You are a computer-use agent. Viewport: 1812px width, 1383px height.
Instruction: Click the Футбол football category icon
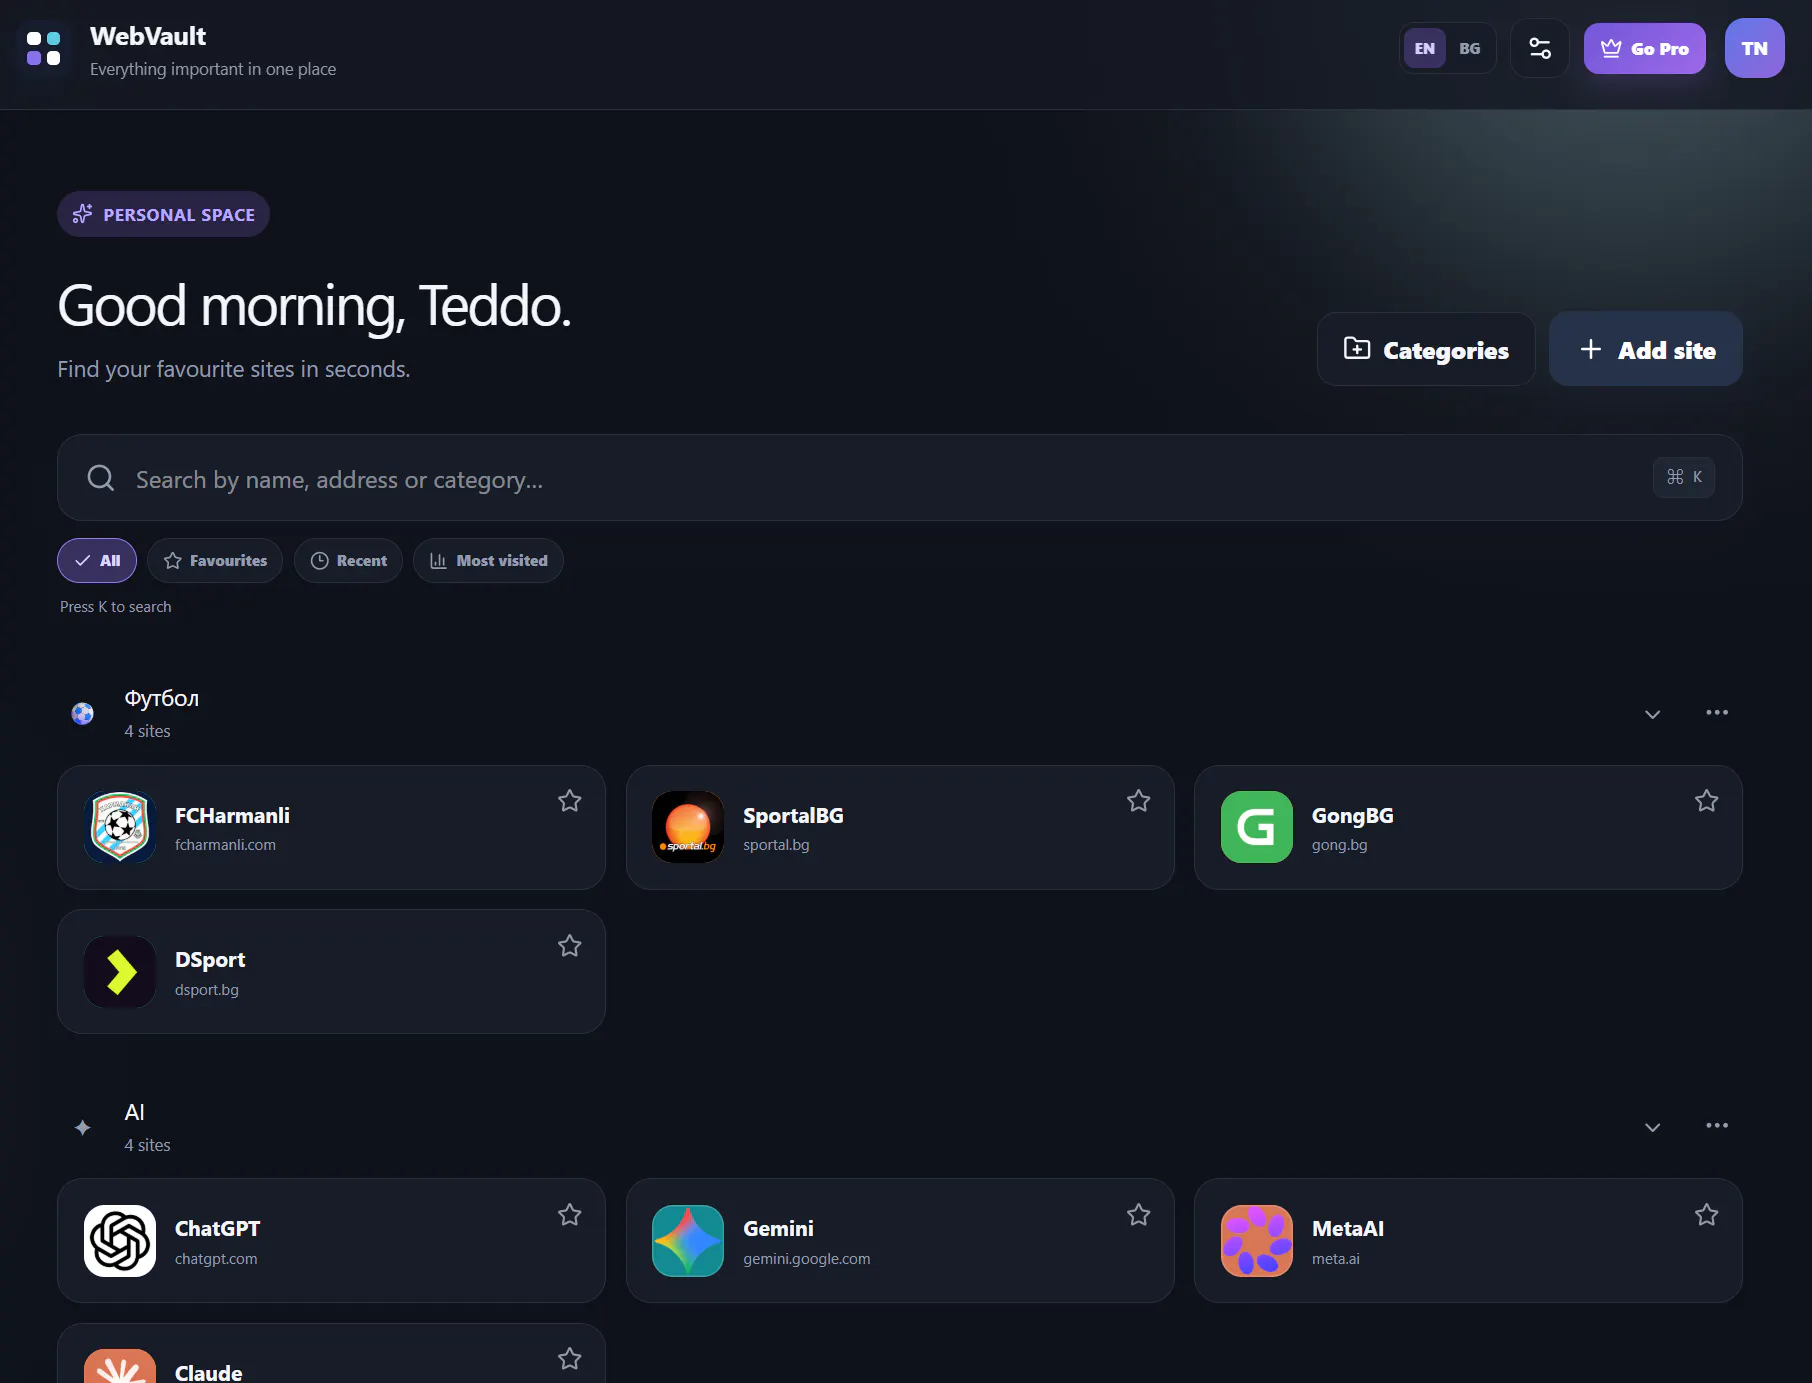pyautogui.click(x=83, y=713)
